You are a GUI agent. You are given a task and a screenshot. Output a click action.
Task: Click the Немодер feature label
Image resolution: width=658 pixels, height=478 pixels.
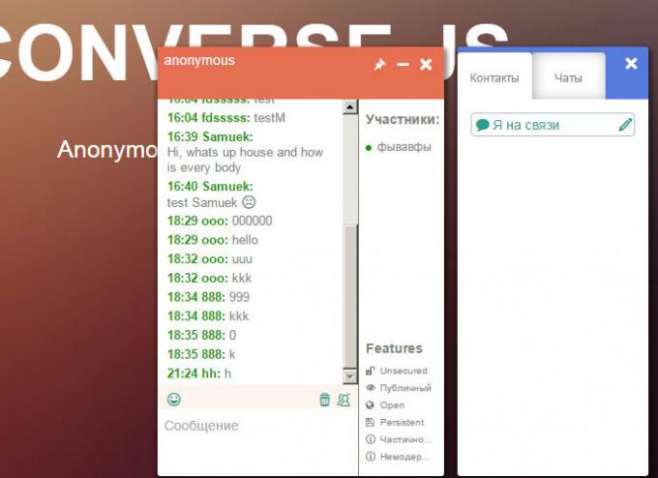[x=405, y=457]
